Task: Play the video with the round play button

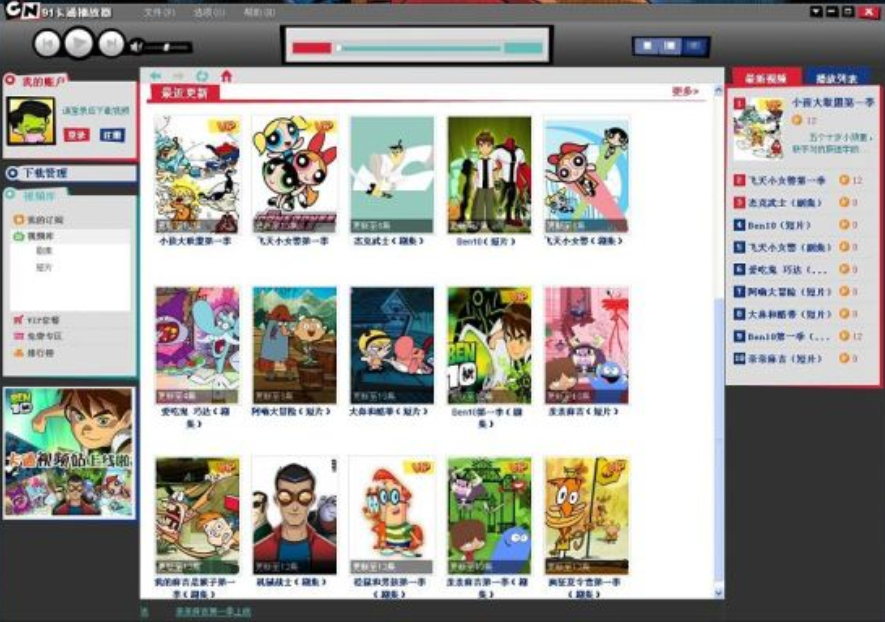Action: 78,42
